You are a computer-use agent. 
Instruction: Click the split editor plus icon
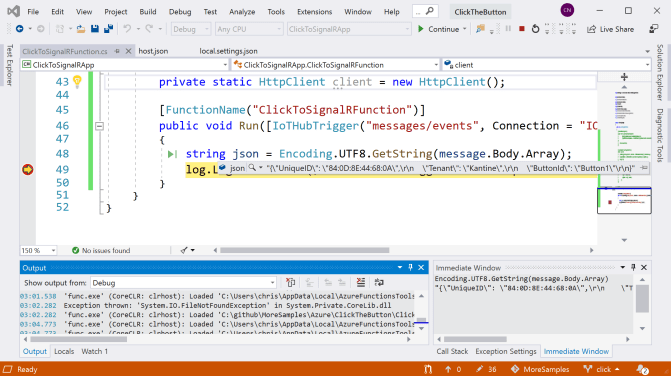tap(624, 77)
